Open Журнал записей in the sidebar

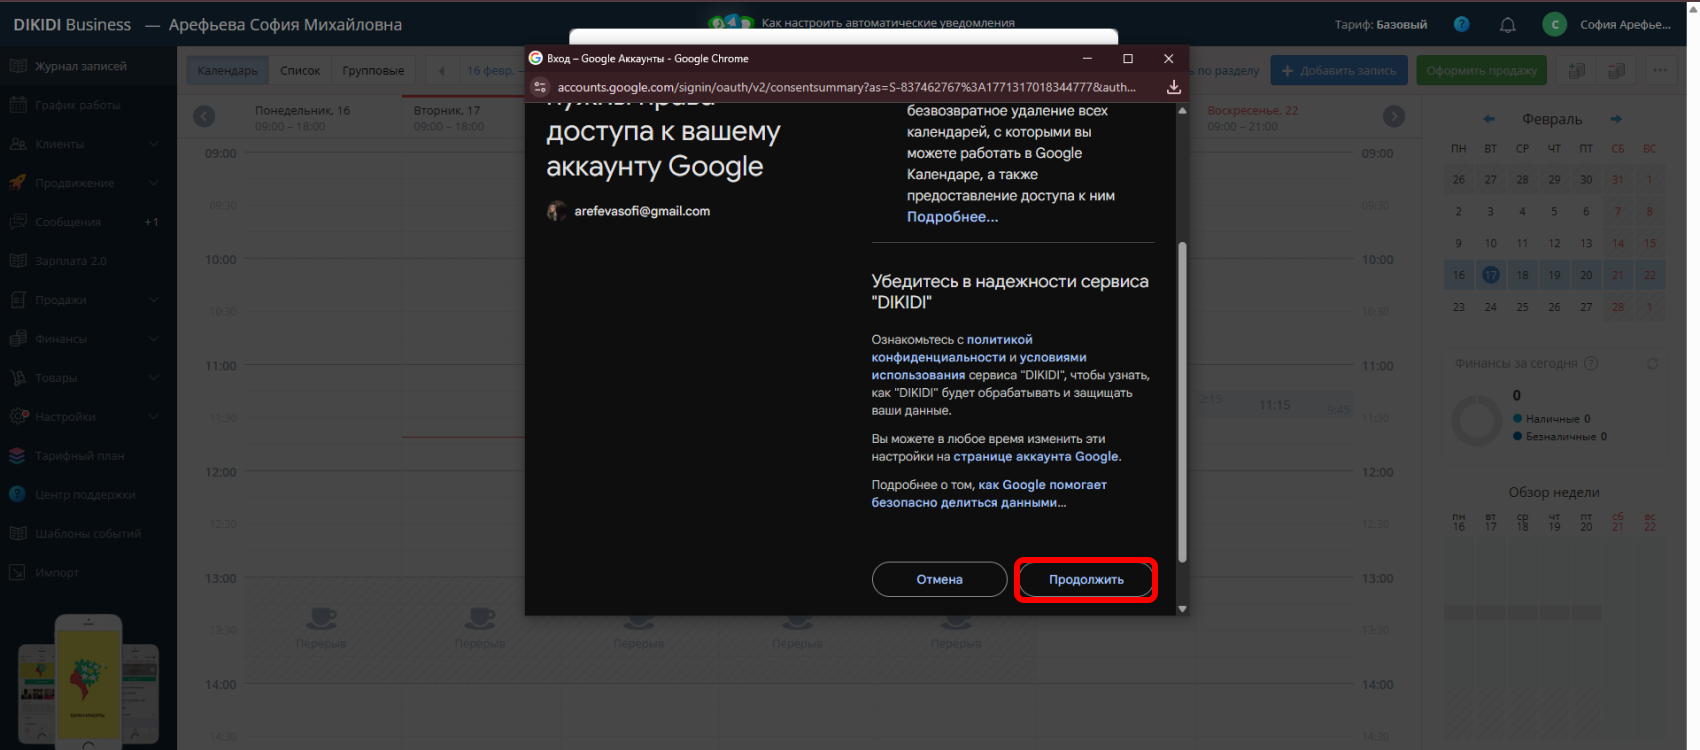(80, 66)
